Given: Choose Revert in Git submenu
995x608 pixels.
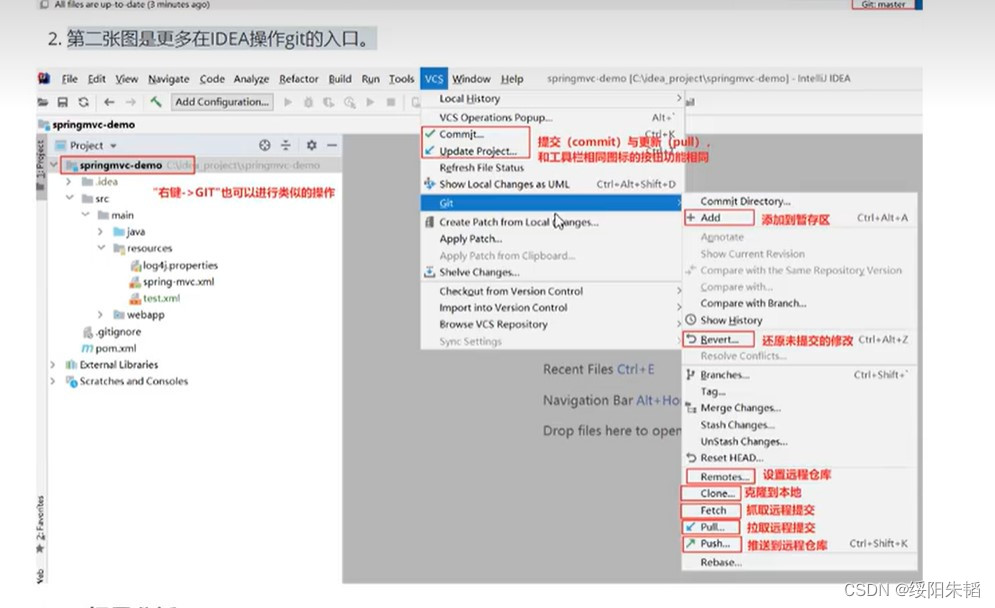Looking at the screenshot, I should click(800, 340).
